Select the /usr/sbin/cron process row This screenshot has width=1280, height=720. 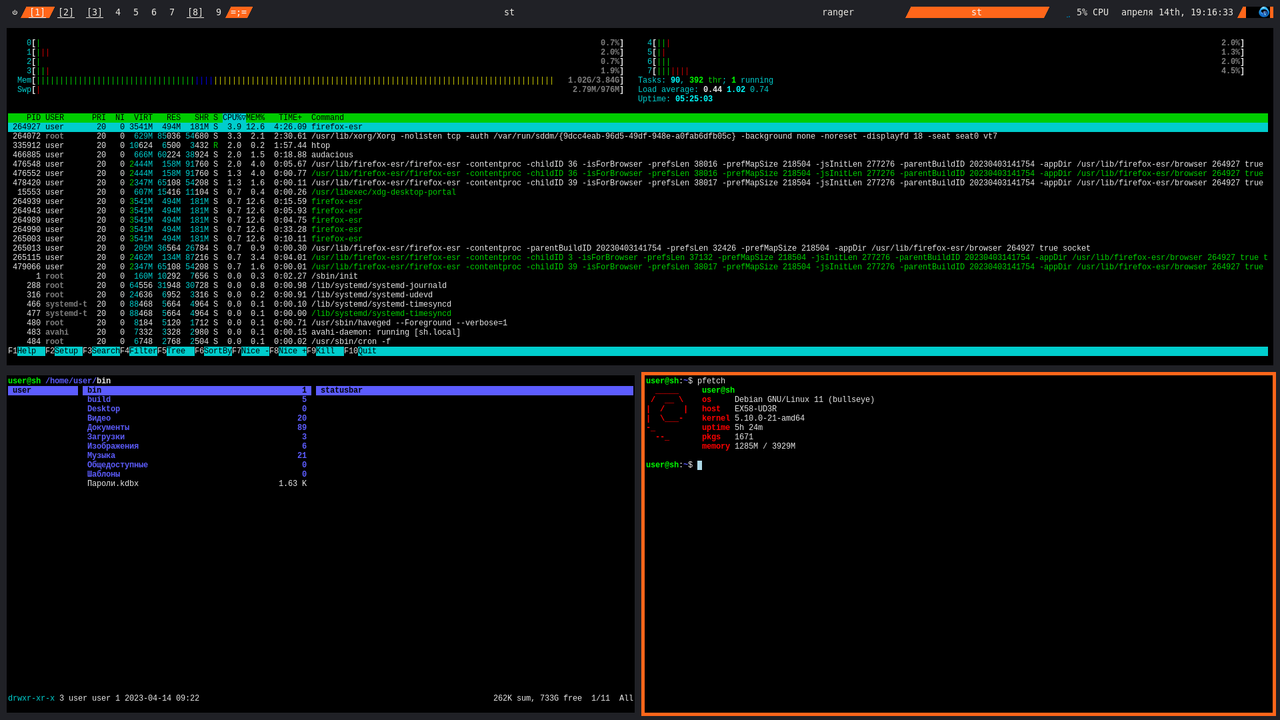638,342
